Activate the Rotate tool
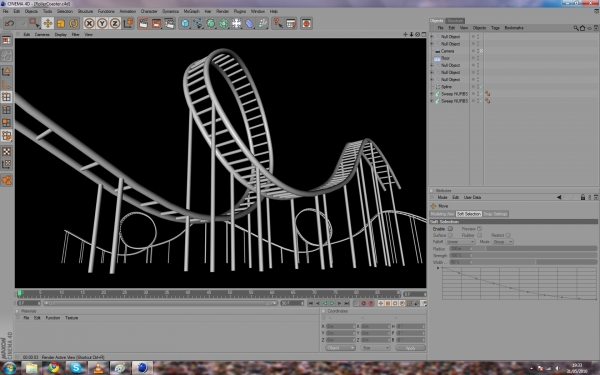Screen dimensions: 600x375 coord(73,23)
